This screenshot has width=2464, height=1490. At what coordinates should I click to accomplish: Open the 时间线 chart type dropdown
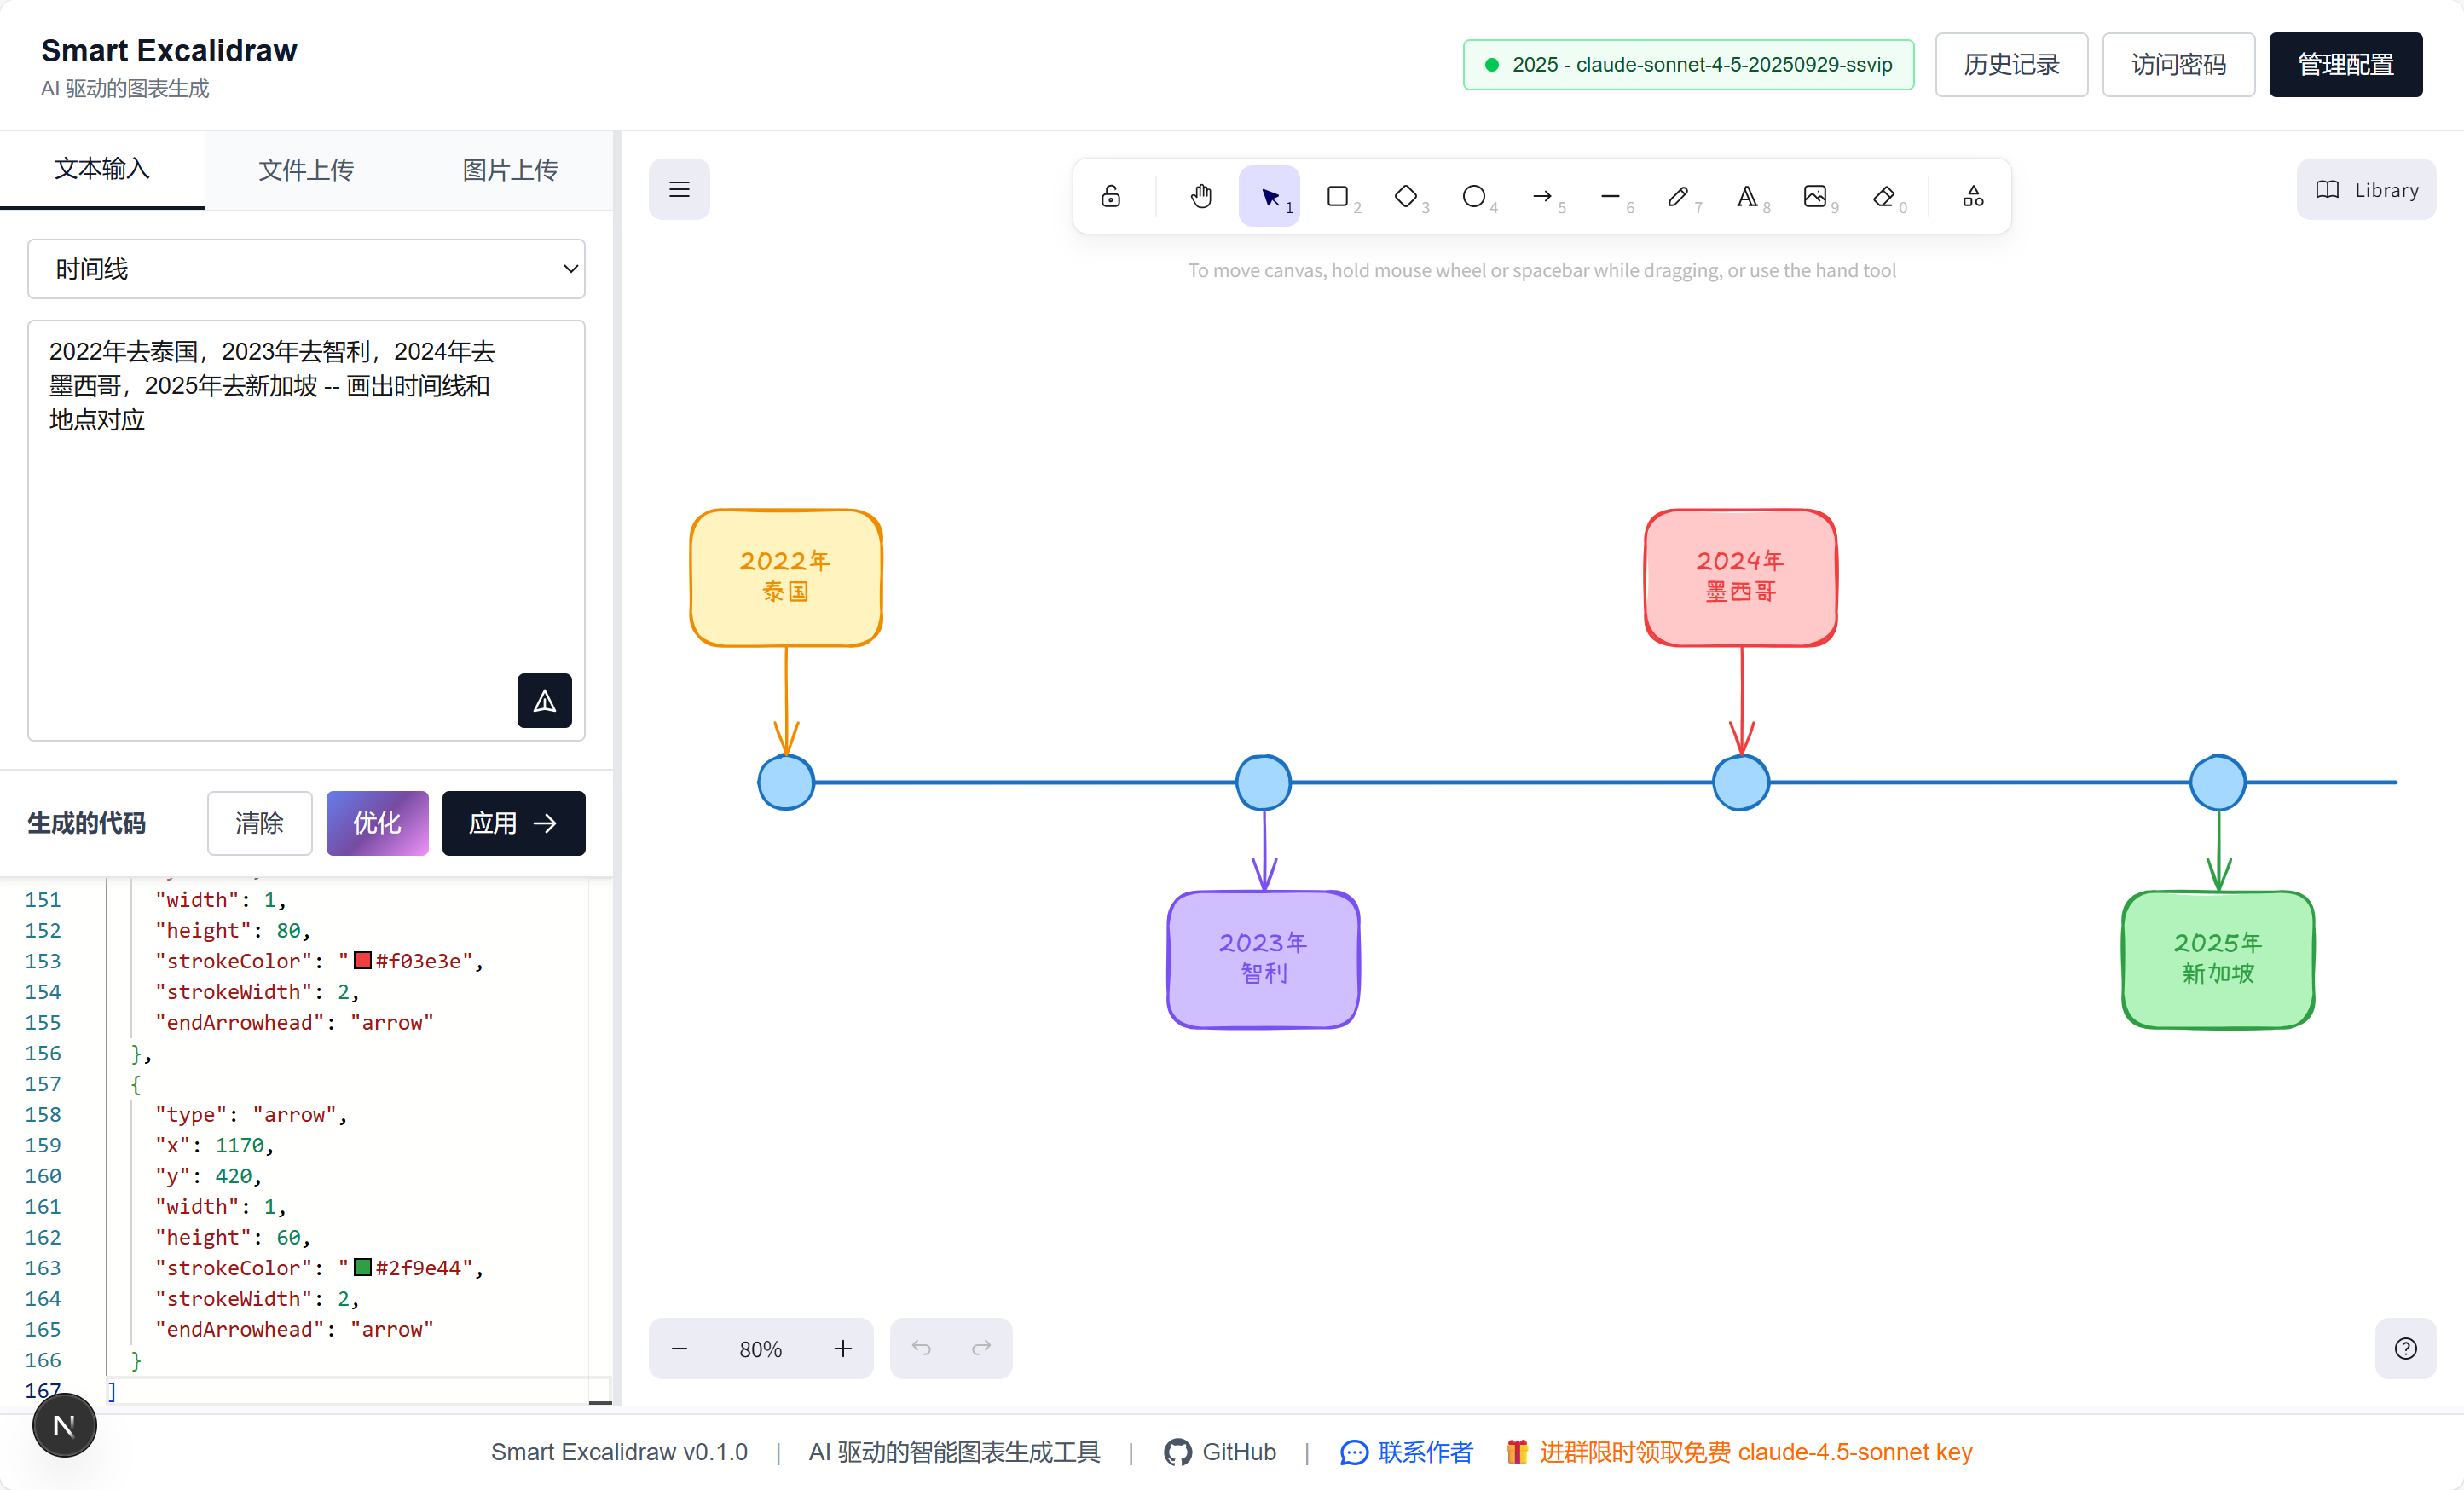(x=306, y=269)
